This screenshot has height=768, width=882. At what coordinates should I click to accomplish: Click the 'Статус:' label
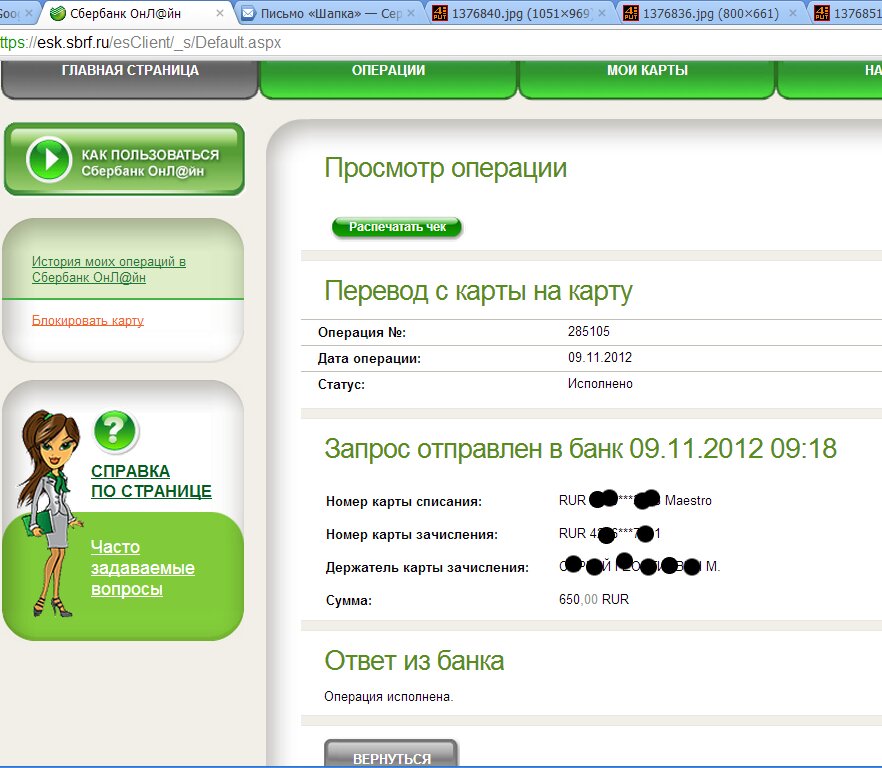tap(341, 384)
